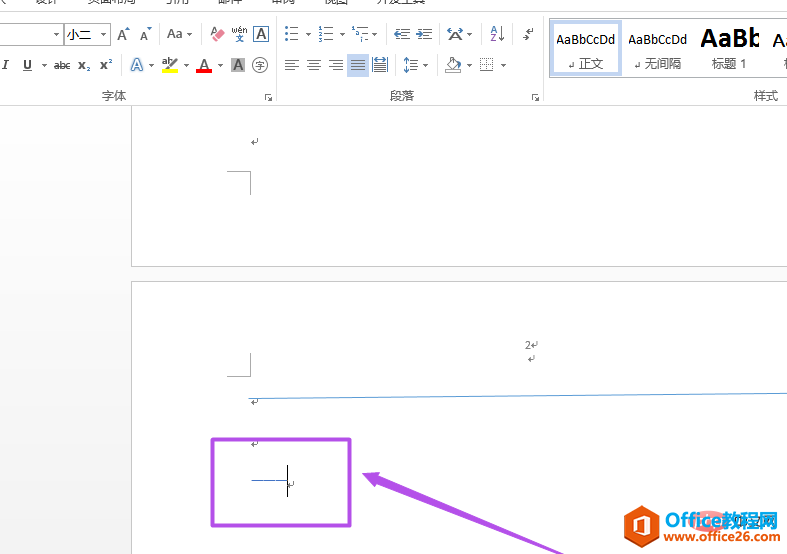Click the Shrink Font icon
787x554 pixels.
tap(146, 34)
